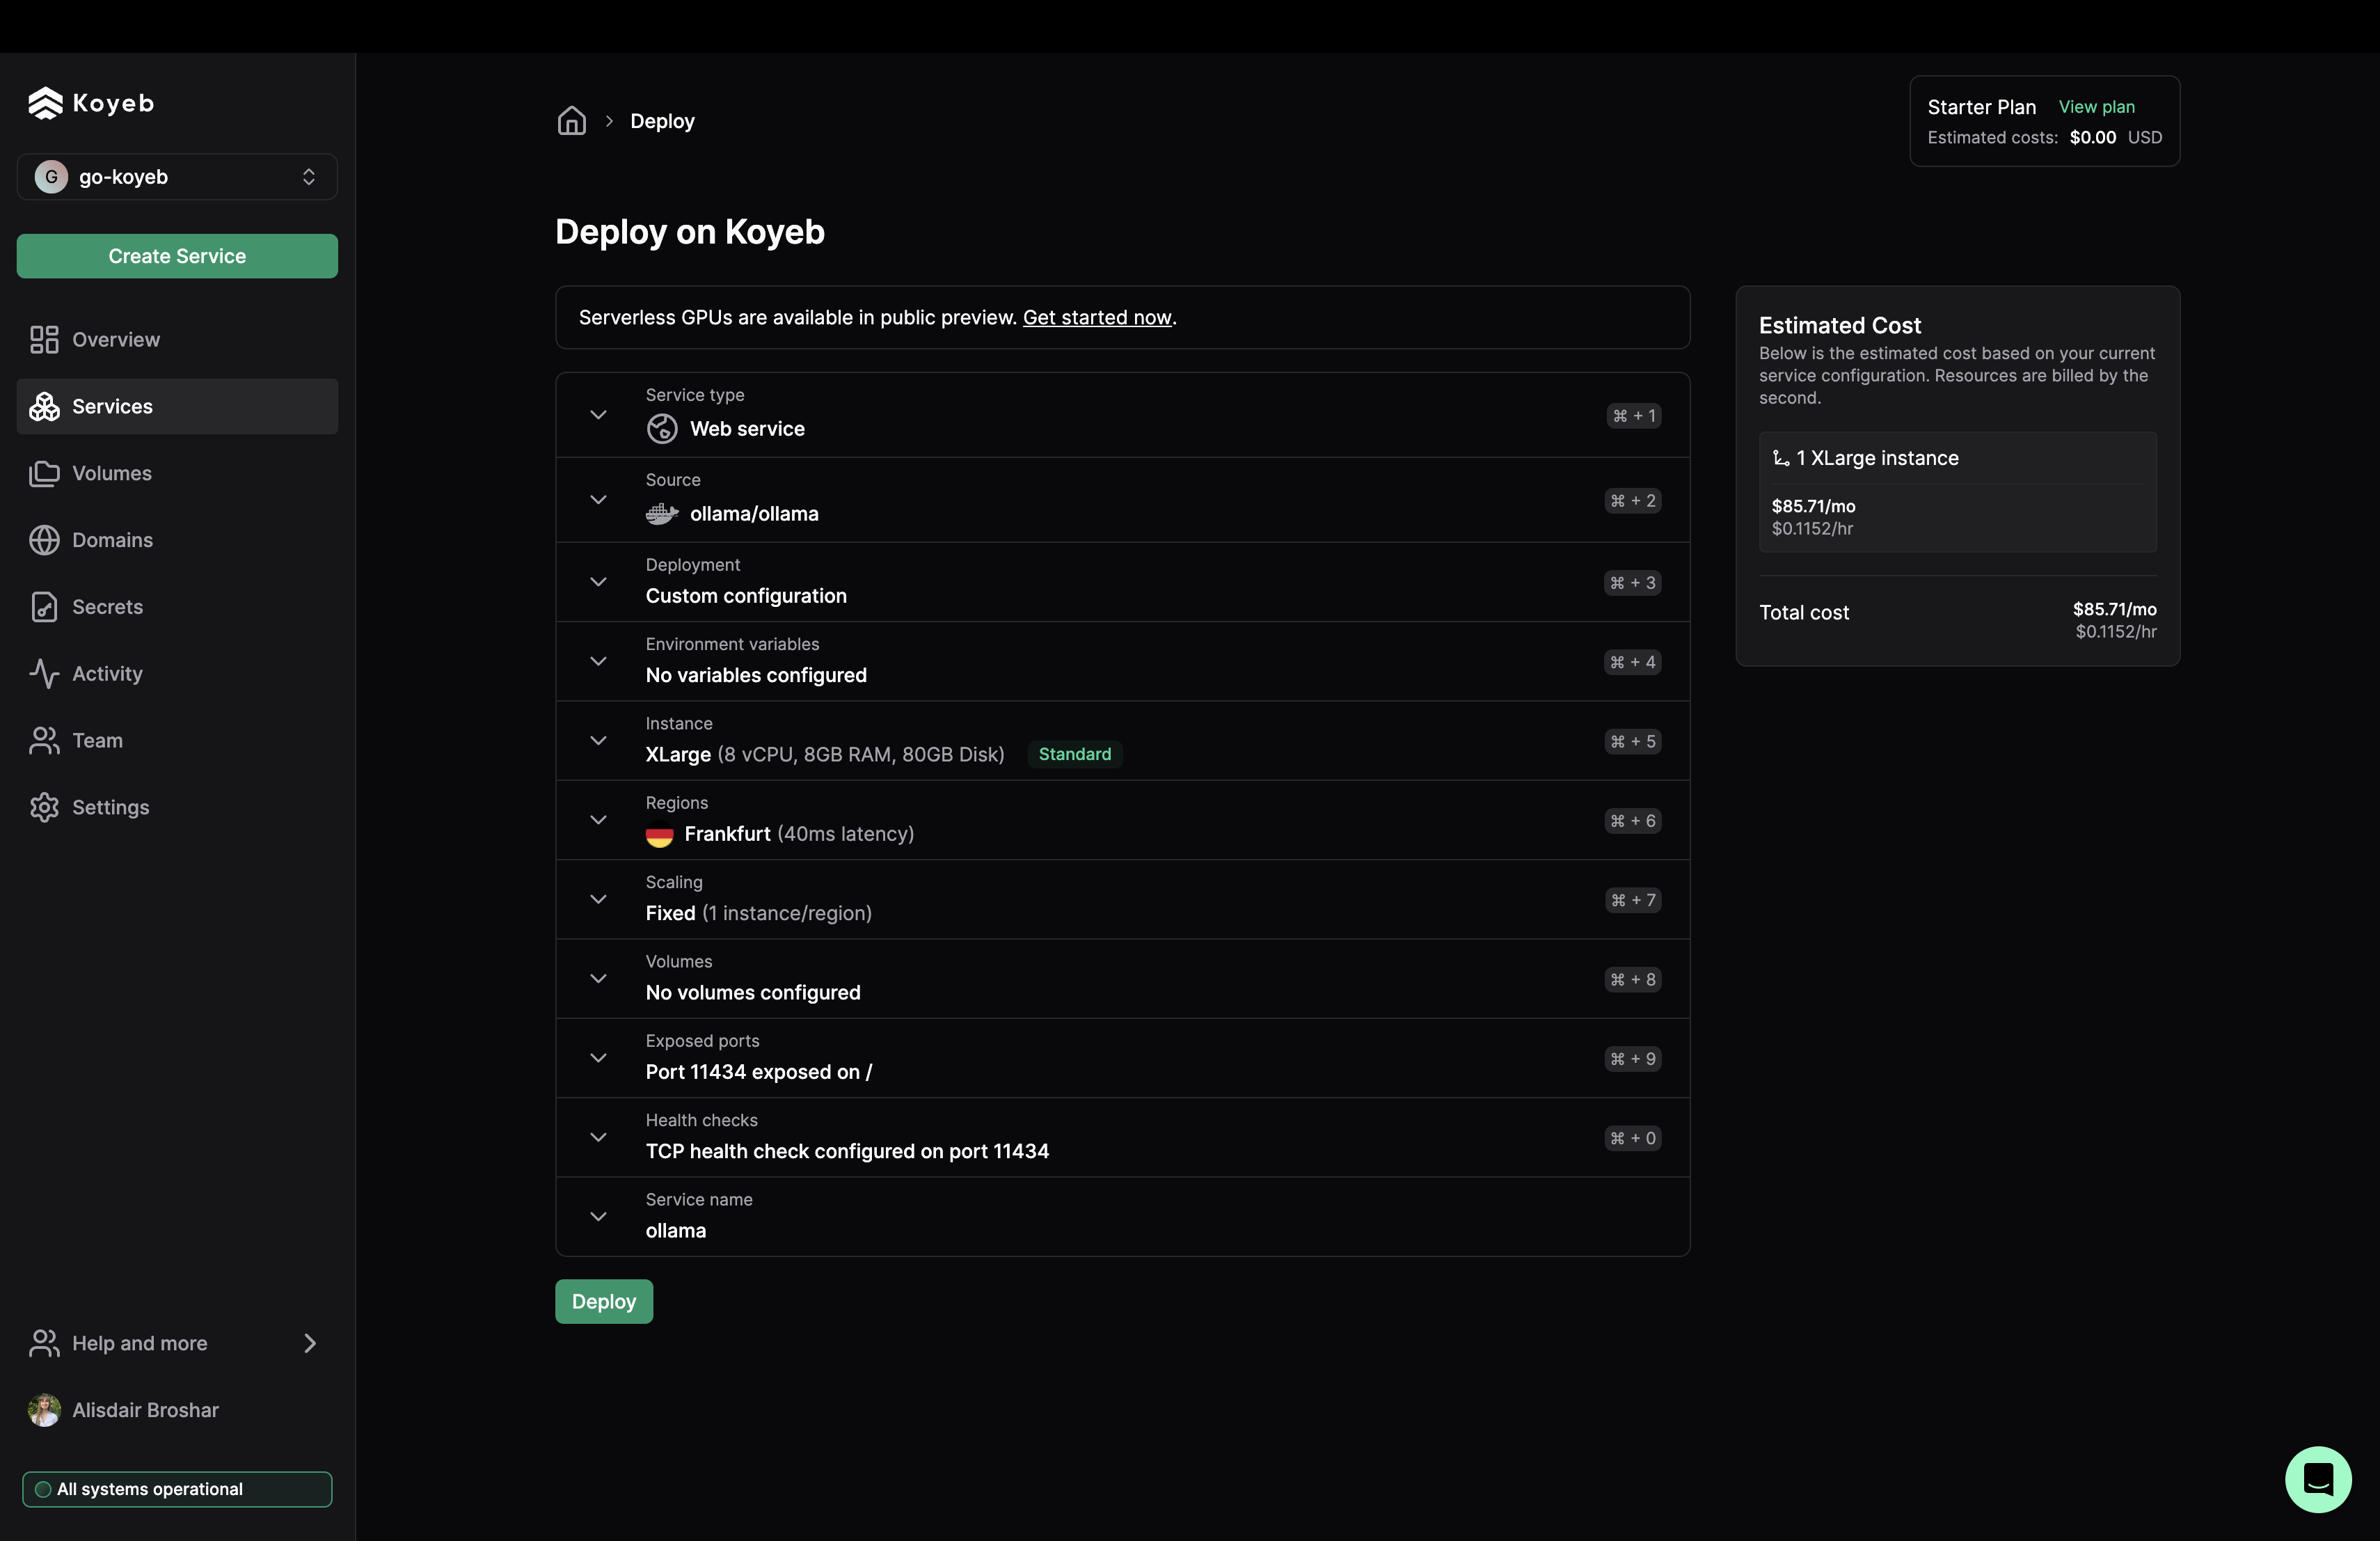Click the No volumes configured text
This screenshot has width=2380, height=1541.
point(753,993)
